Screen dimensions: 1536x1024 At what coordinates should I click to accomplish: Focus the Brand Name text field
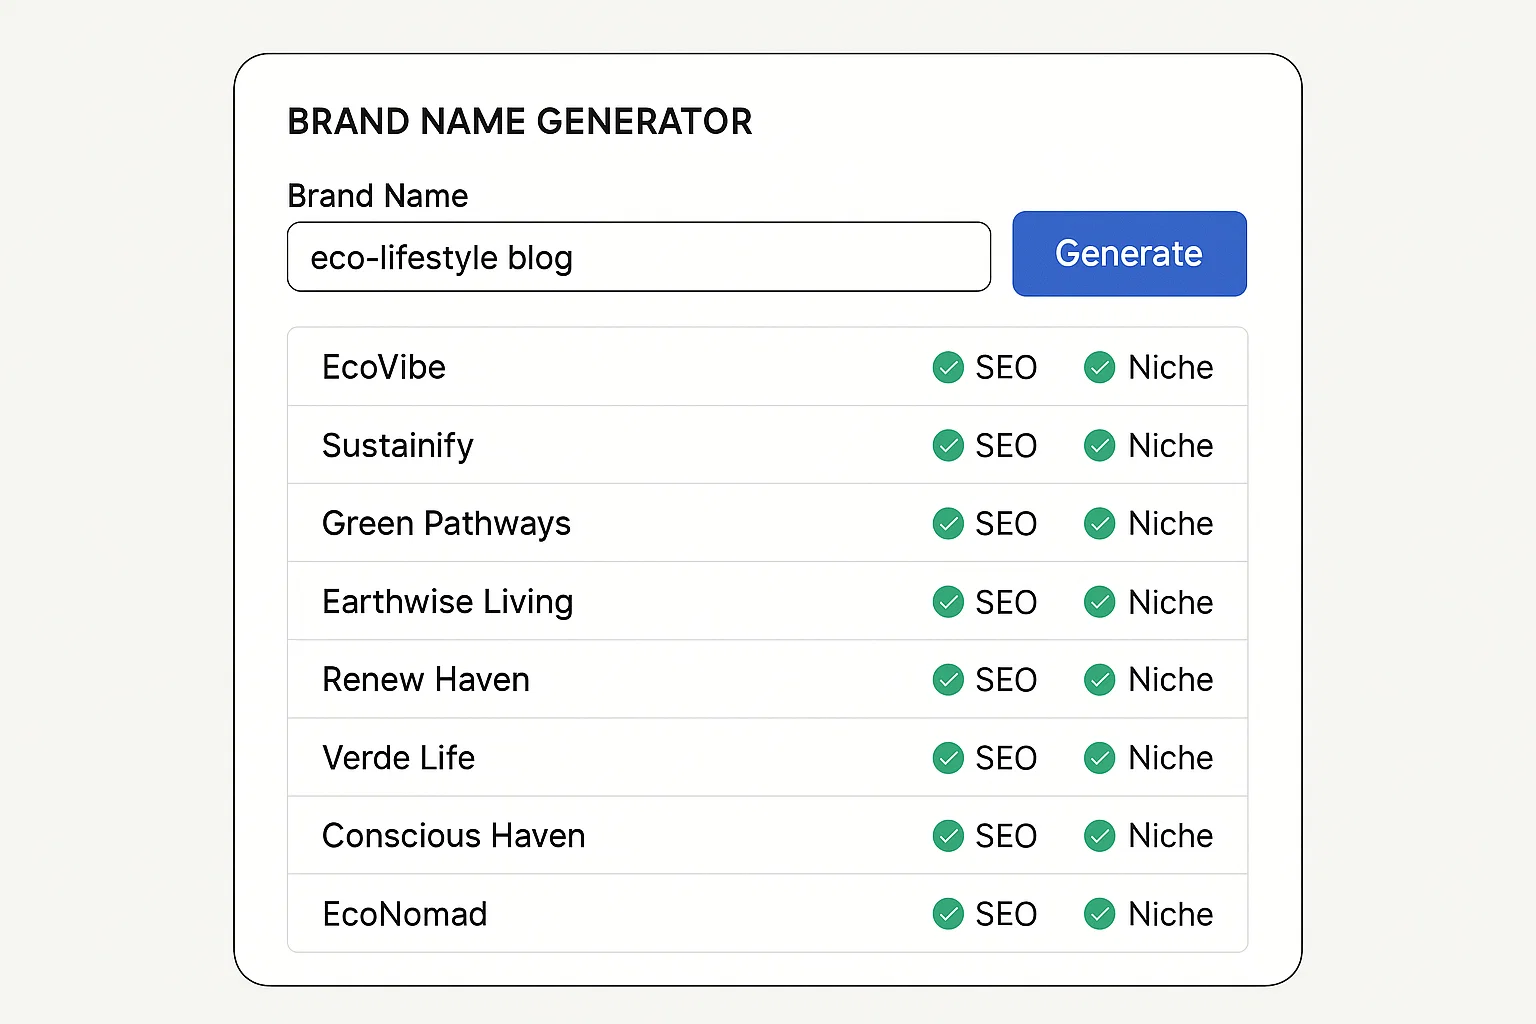click(x=638, y=257)
